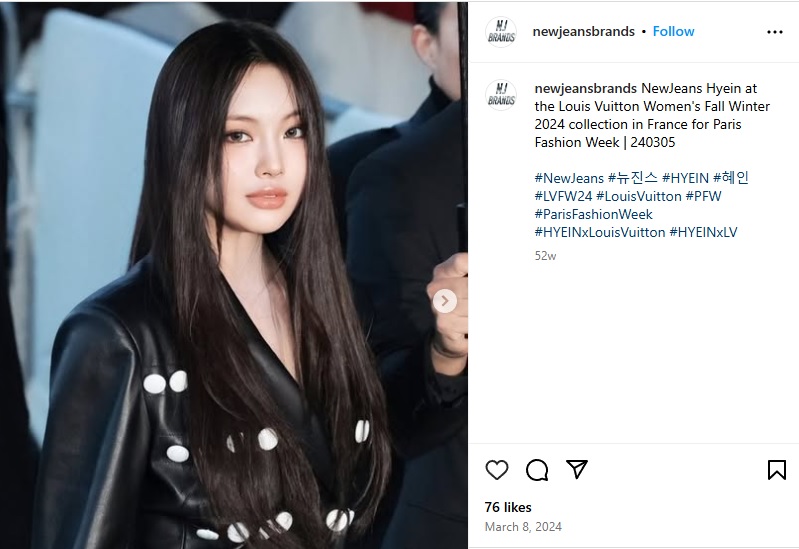Like the post with the heart icon
This screenshot has height=549, width=799.
[497, 470]
